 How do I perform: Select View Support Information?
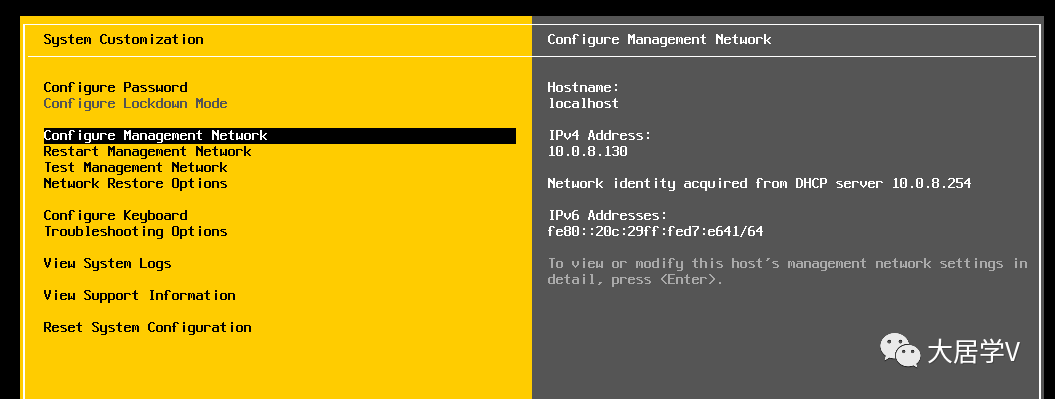139,295
